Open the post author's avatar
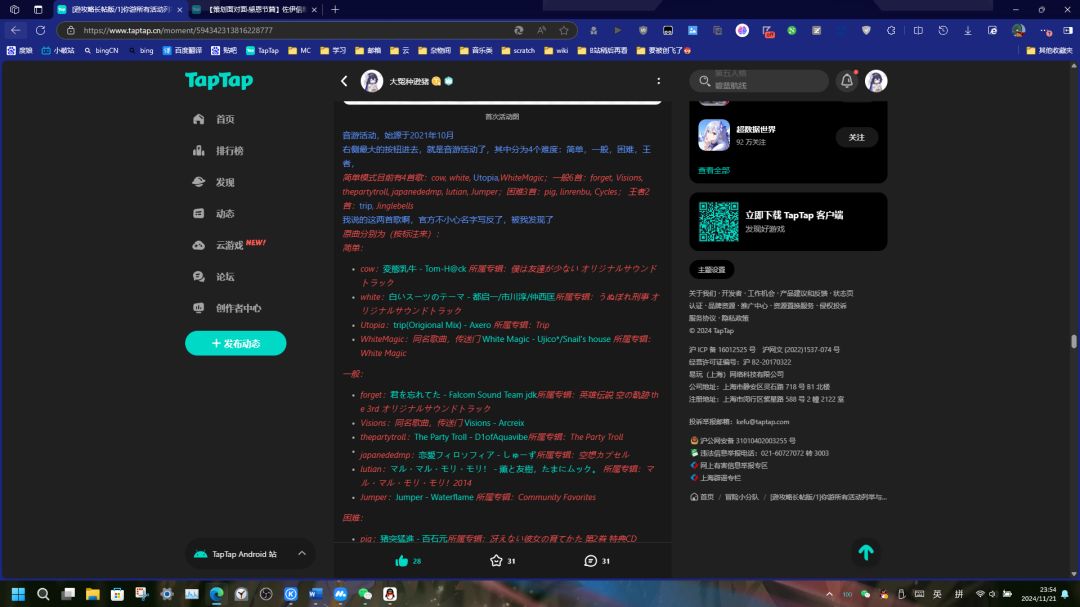Screen dimensions: 1080x607 [372, 81]
